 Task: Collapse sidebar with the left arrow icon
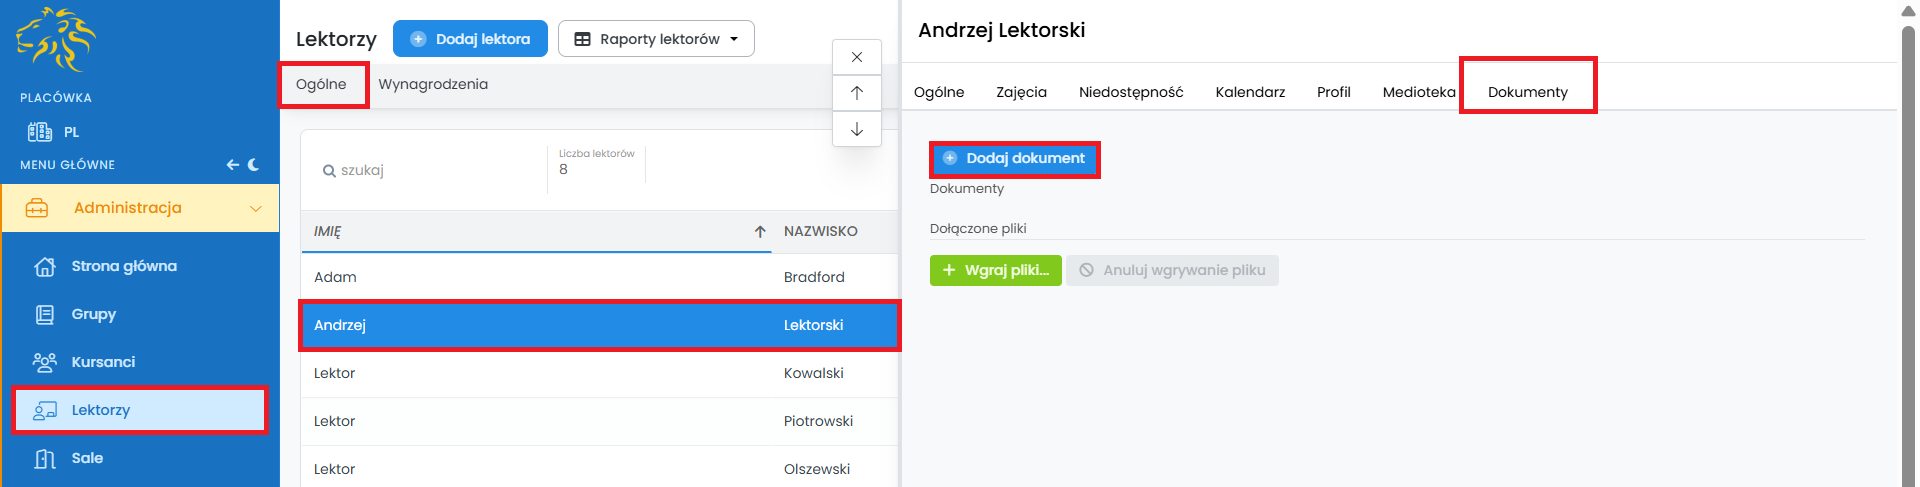[232, 165]
